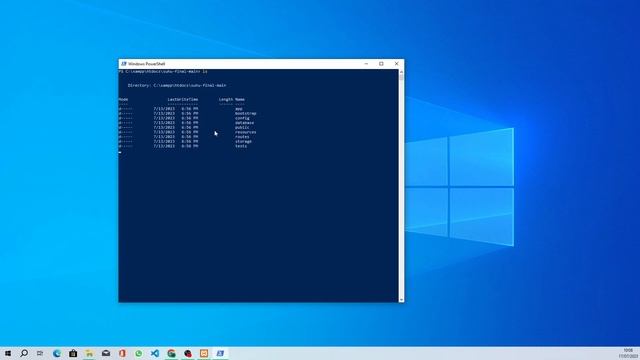Viewport: 640px width, 360px height.
Task: Click the 'Length' column header
Action: click(226, 100)
